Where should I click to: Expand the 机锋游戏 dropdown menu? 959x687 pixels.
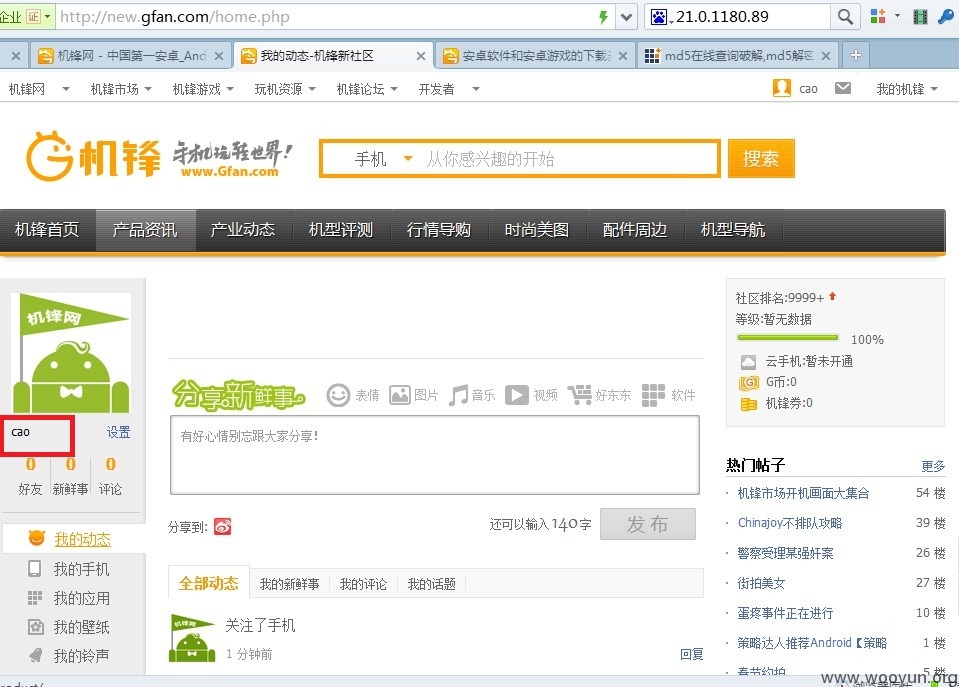tap(230, 89)
